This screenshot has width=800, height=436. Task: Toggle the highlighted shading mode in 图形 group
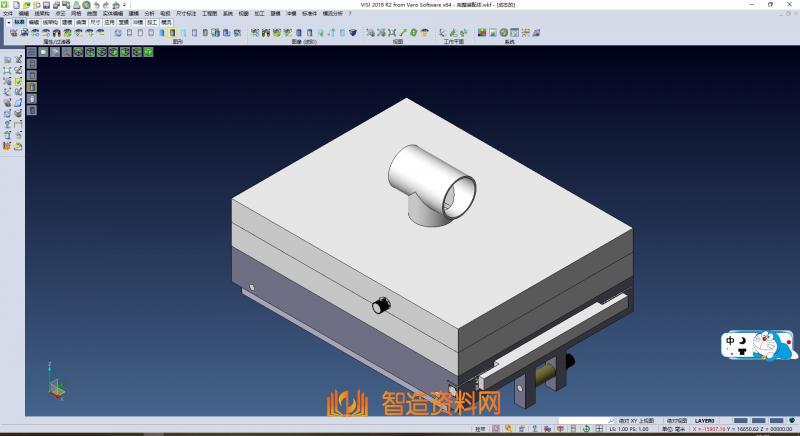172,33
